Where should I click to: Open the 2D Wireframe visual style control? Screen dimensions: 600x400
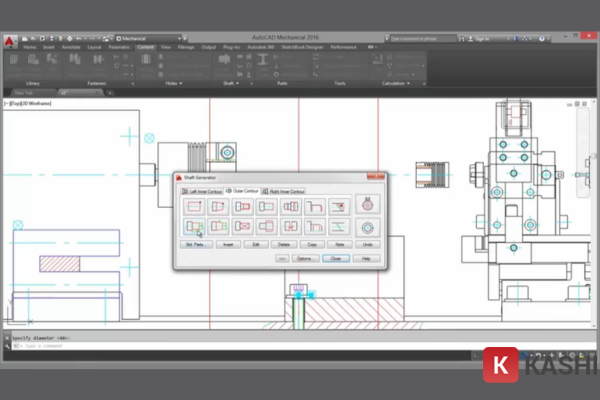pos(36,103)
